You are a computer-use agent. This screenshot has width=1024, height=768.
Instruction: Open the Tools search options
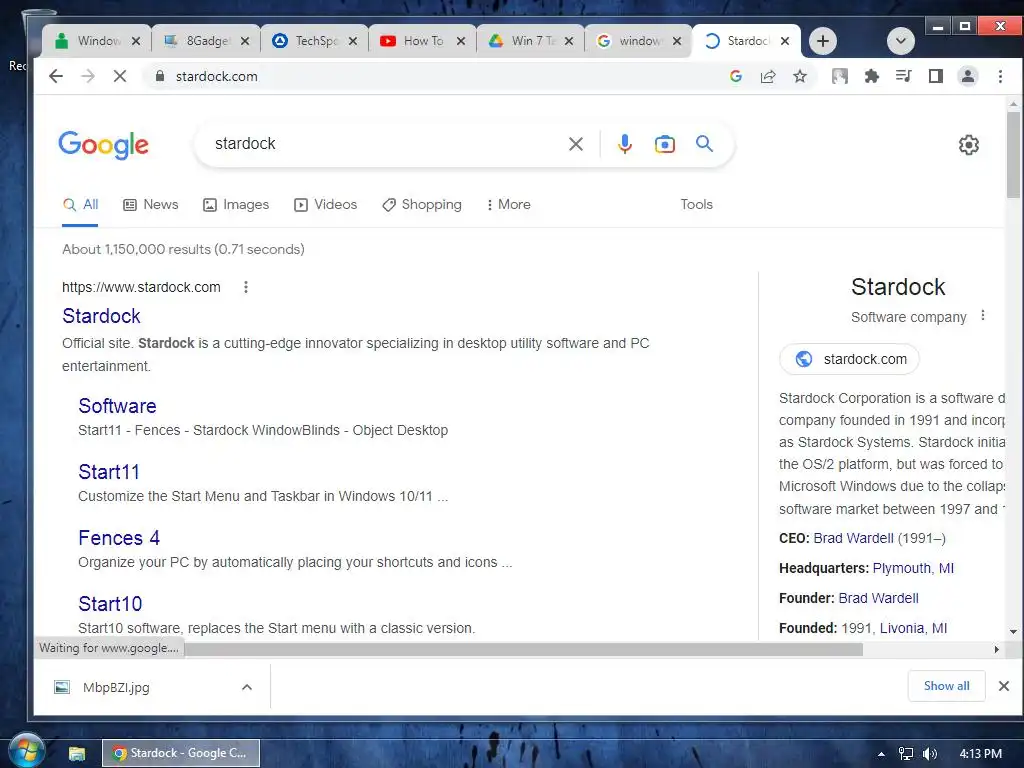click(x=696, y=204)
